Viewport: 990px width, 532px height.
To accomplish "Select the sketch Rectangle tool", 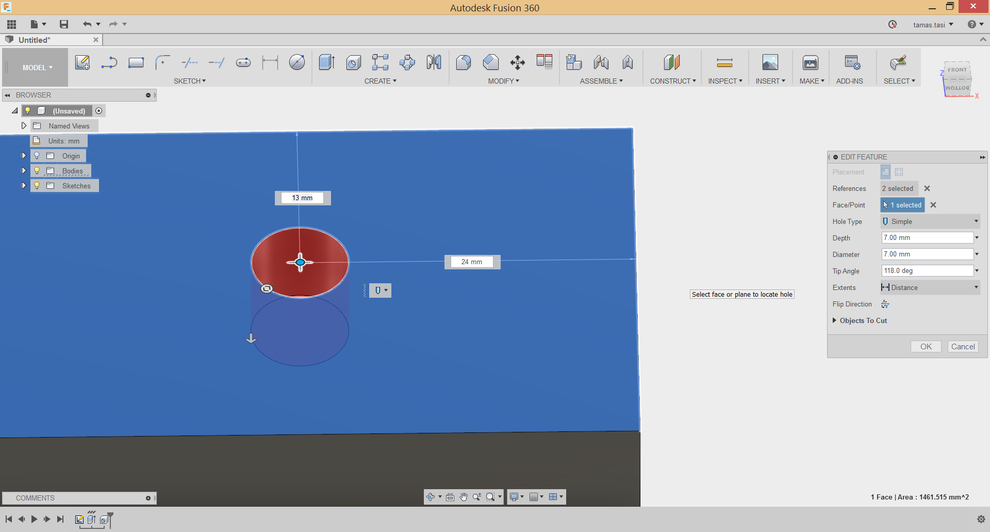I will (x=136, y=62).
